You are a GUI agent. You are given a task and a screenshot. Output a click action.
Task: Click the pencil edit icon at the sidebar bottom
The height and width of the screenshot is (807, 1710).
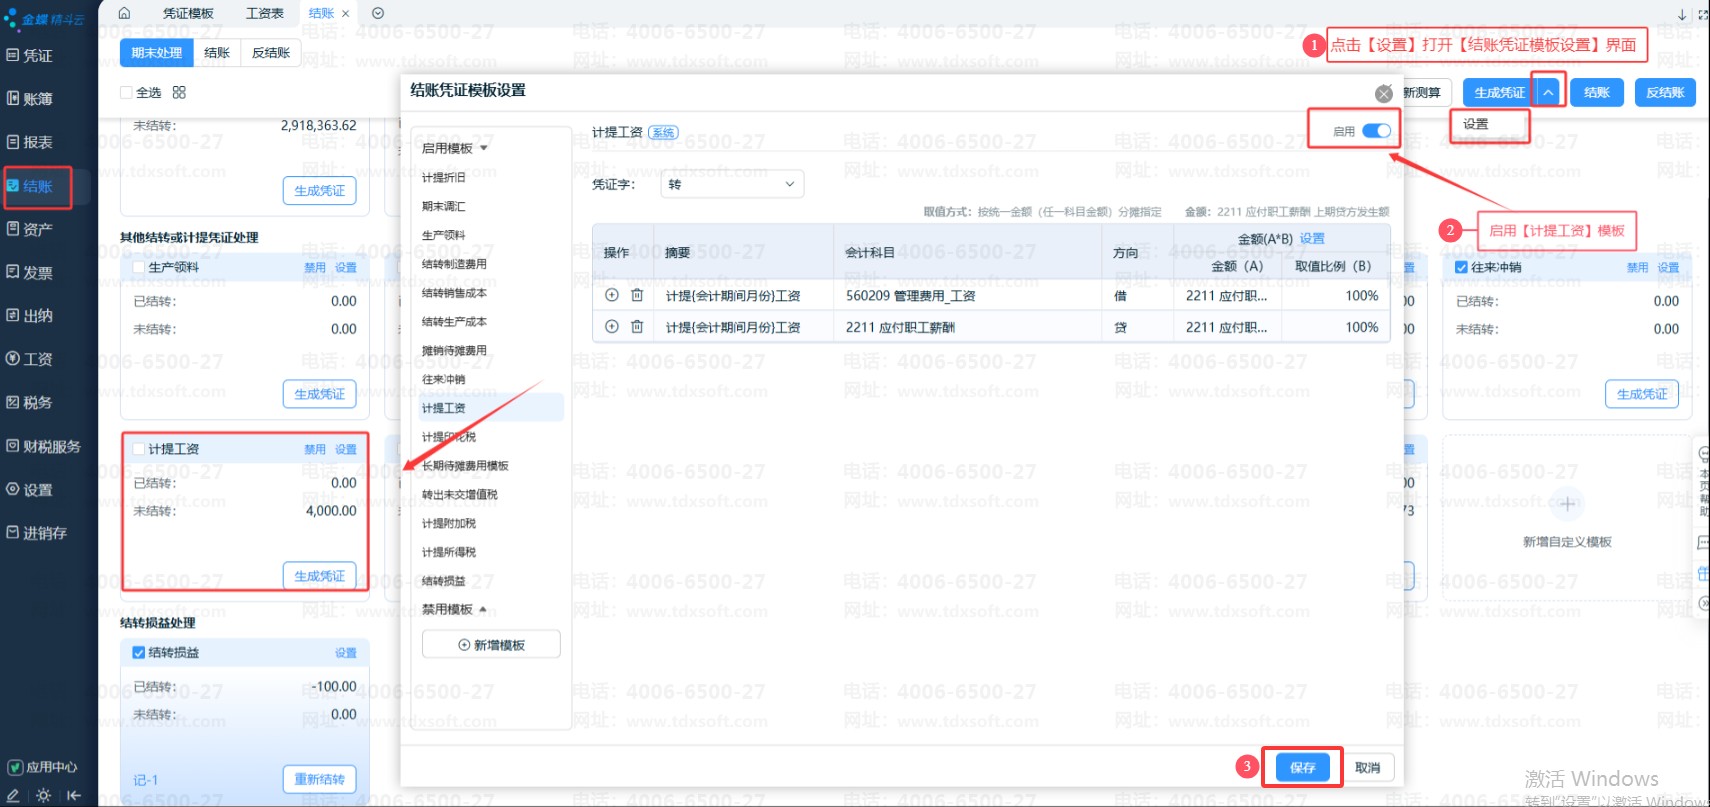(x=13, y=796)
